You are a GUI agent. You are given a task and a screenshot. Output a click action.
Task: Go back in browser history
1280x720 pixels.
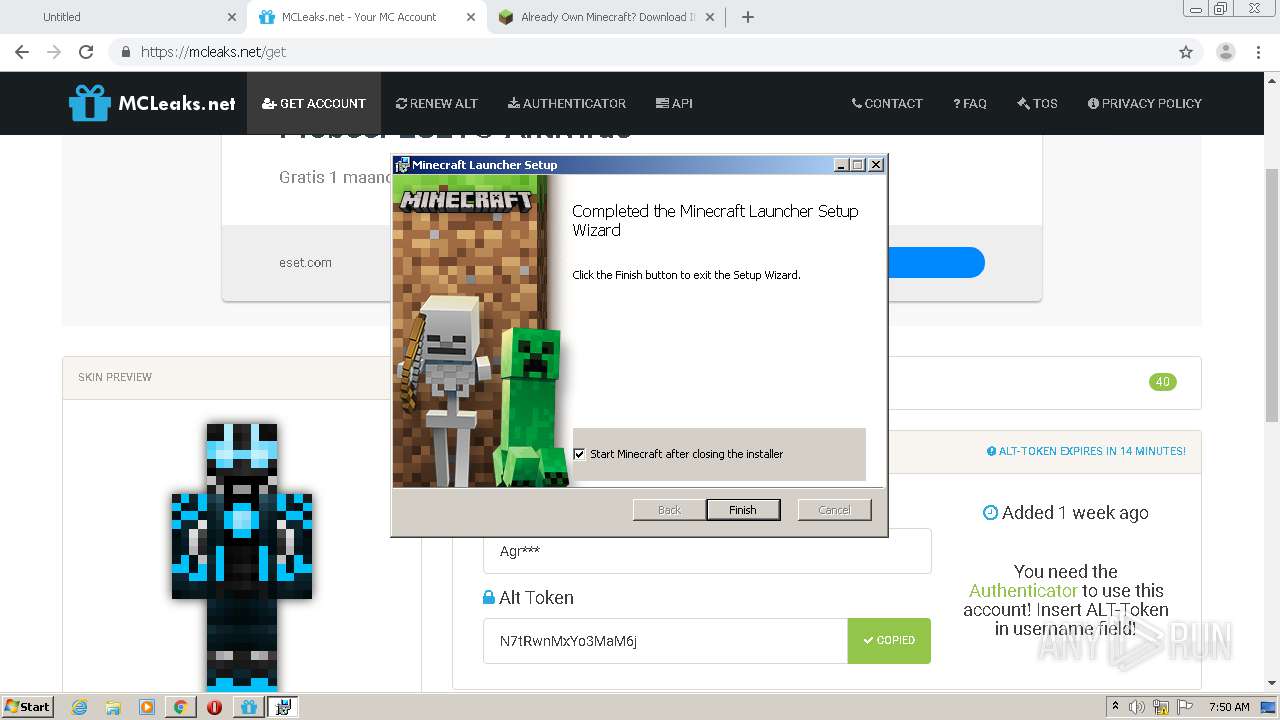point(22,52)
